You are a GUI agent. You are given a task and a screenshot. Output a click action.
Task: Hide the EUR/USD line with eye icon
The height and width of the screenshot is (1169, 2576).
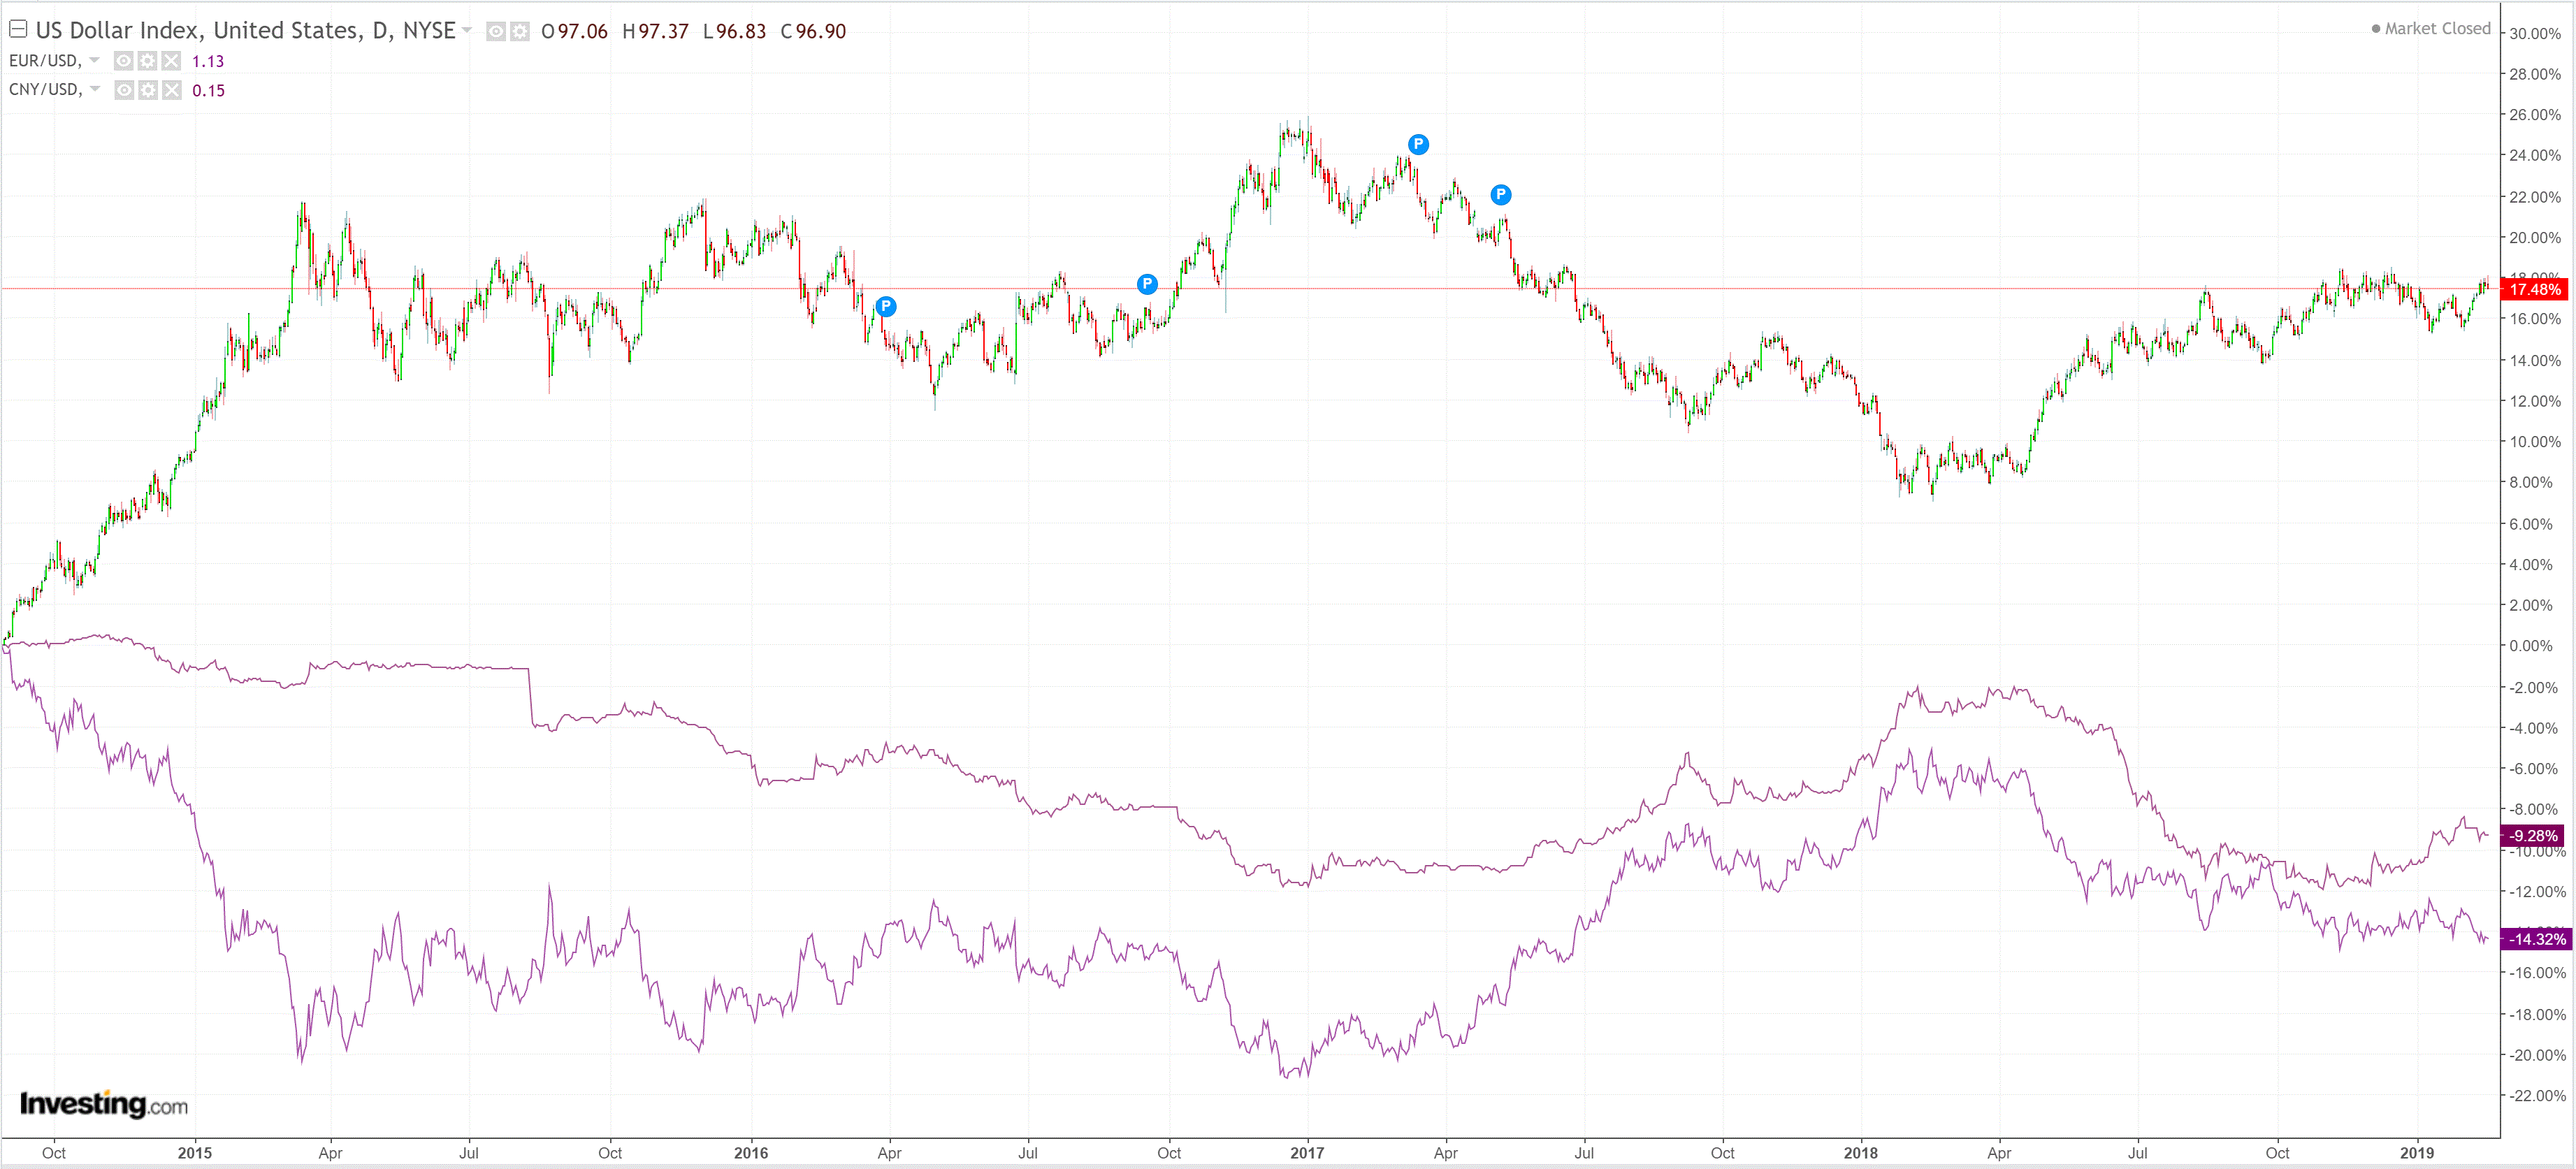pos(124,61)
